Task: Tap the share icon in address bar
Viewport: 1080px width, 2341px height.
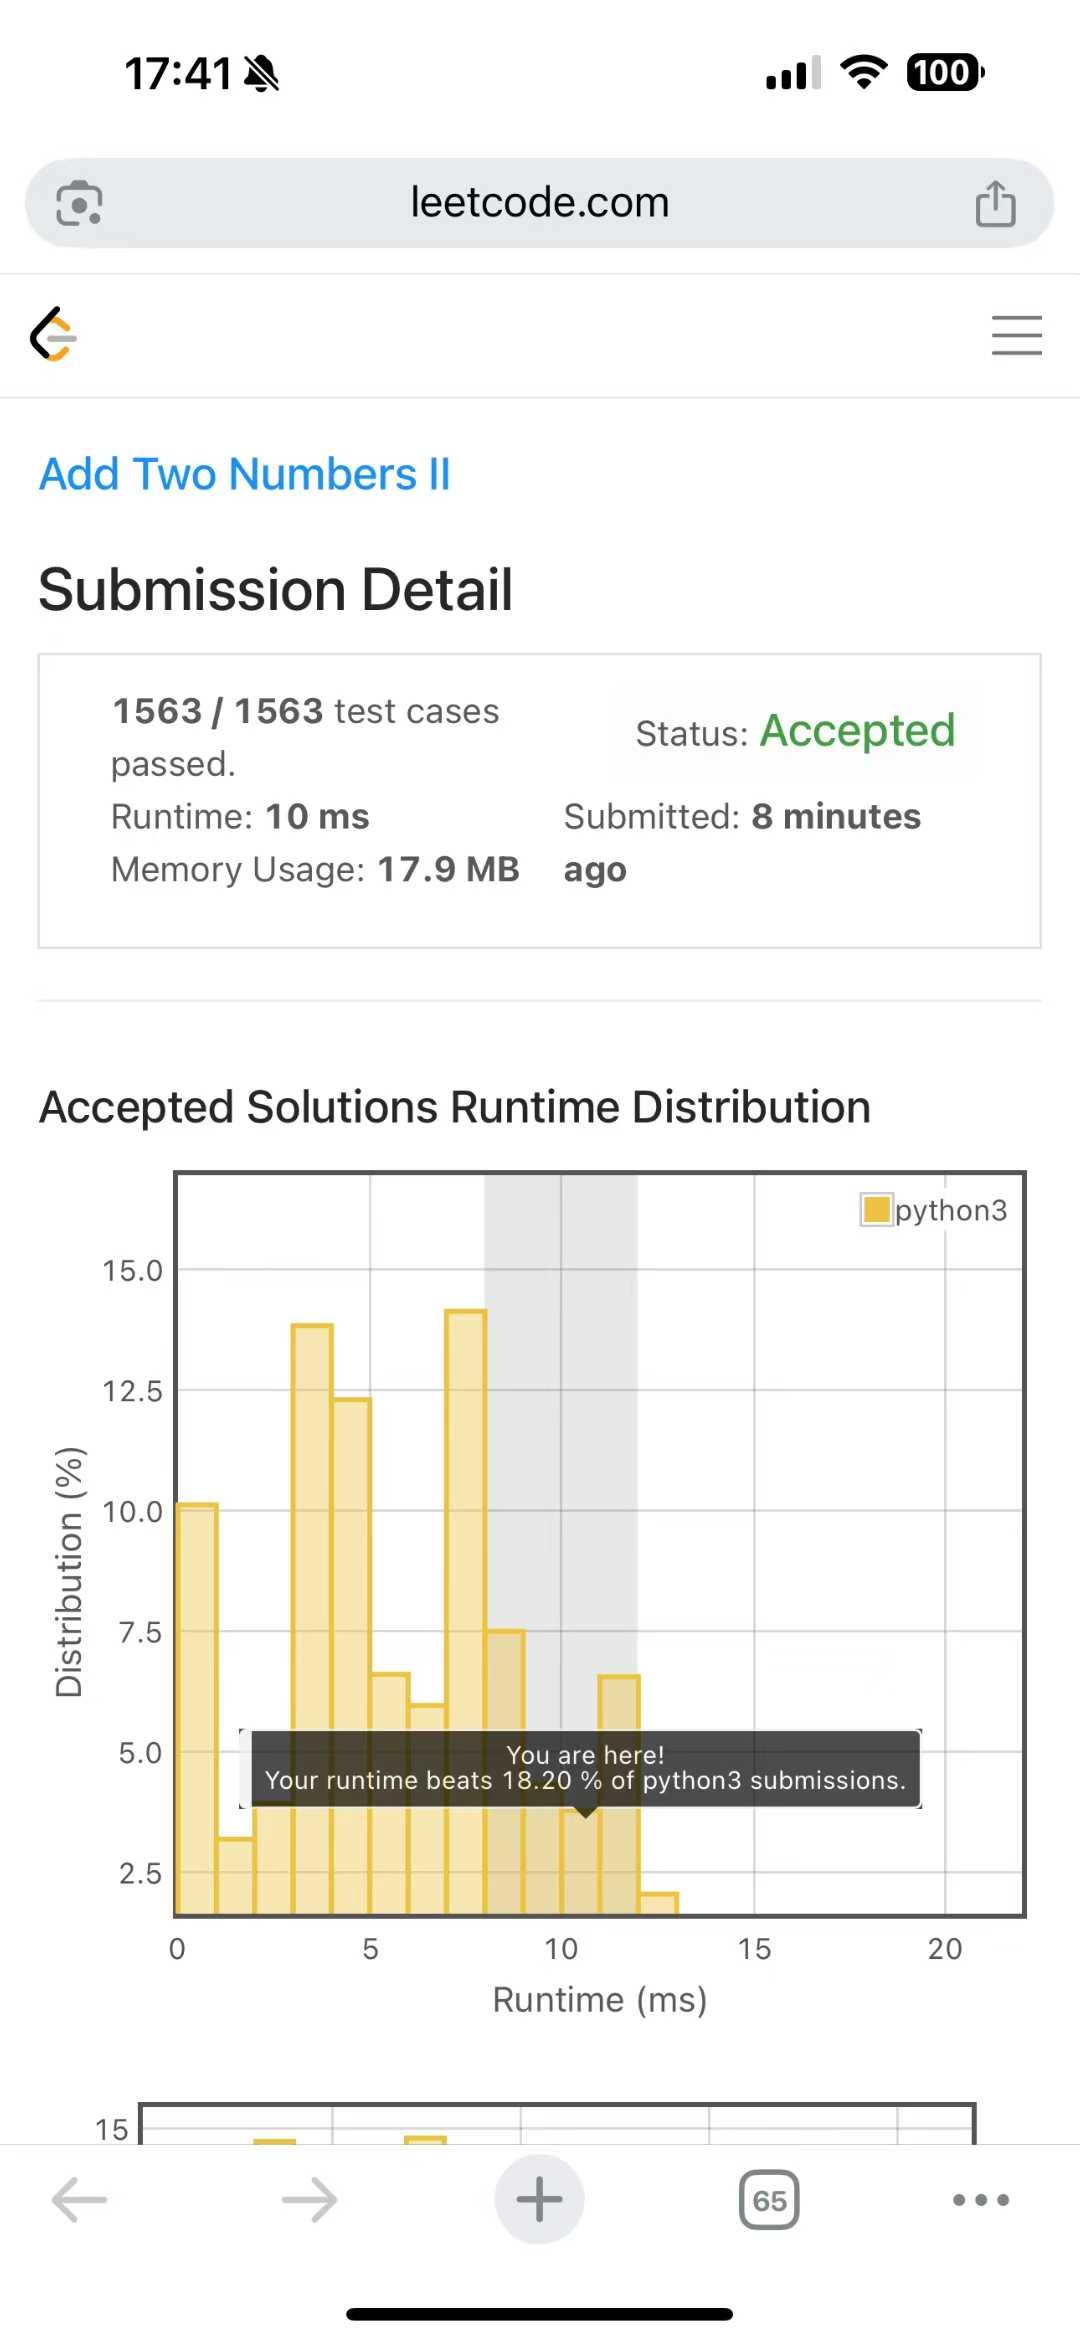Action: coord(995,203)
